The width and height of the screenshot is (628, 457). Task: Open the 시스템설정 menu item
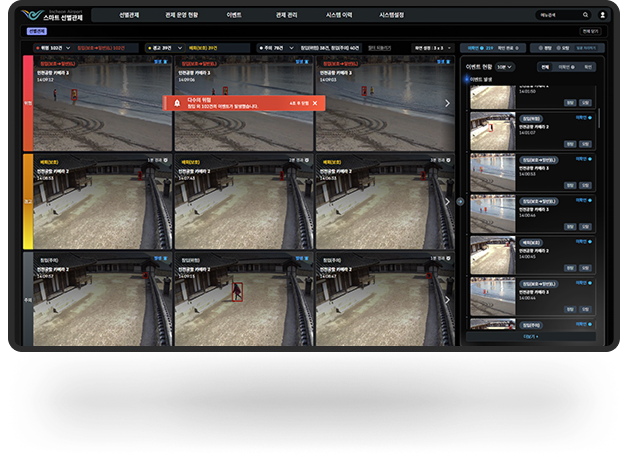(392, 15)
